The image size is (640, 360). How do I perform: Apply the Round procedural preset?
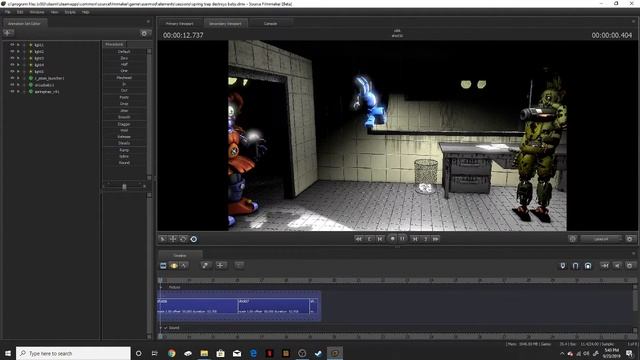pyautogui.click(x=124, y=162)
